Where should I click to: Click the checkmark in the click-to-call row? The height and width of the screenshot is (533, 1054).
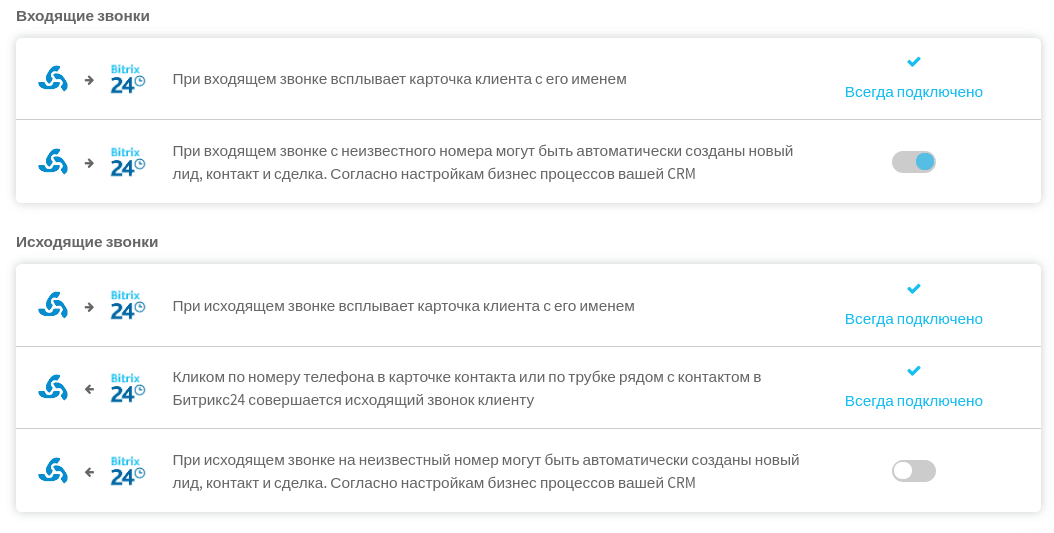coord(914,371)
